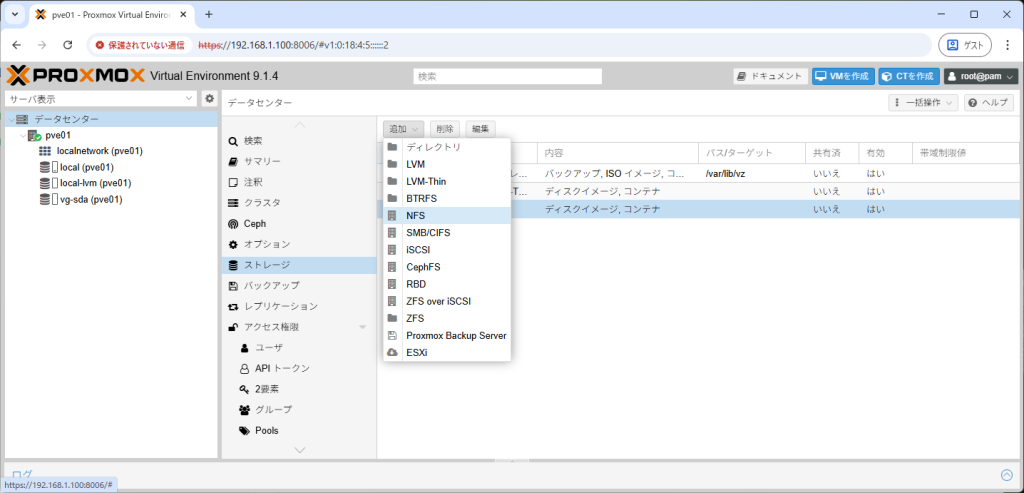Image resolution: width=1024 pixels, height=493 pixels.
Task: Choose ディレクトリ storage type
Action: pyautogui.click(x=447, y=147)
